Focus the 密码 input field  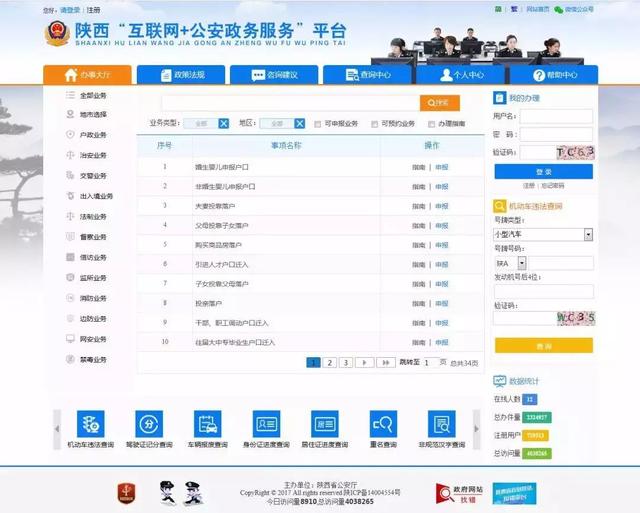coord(556,134)
